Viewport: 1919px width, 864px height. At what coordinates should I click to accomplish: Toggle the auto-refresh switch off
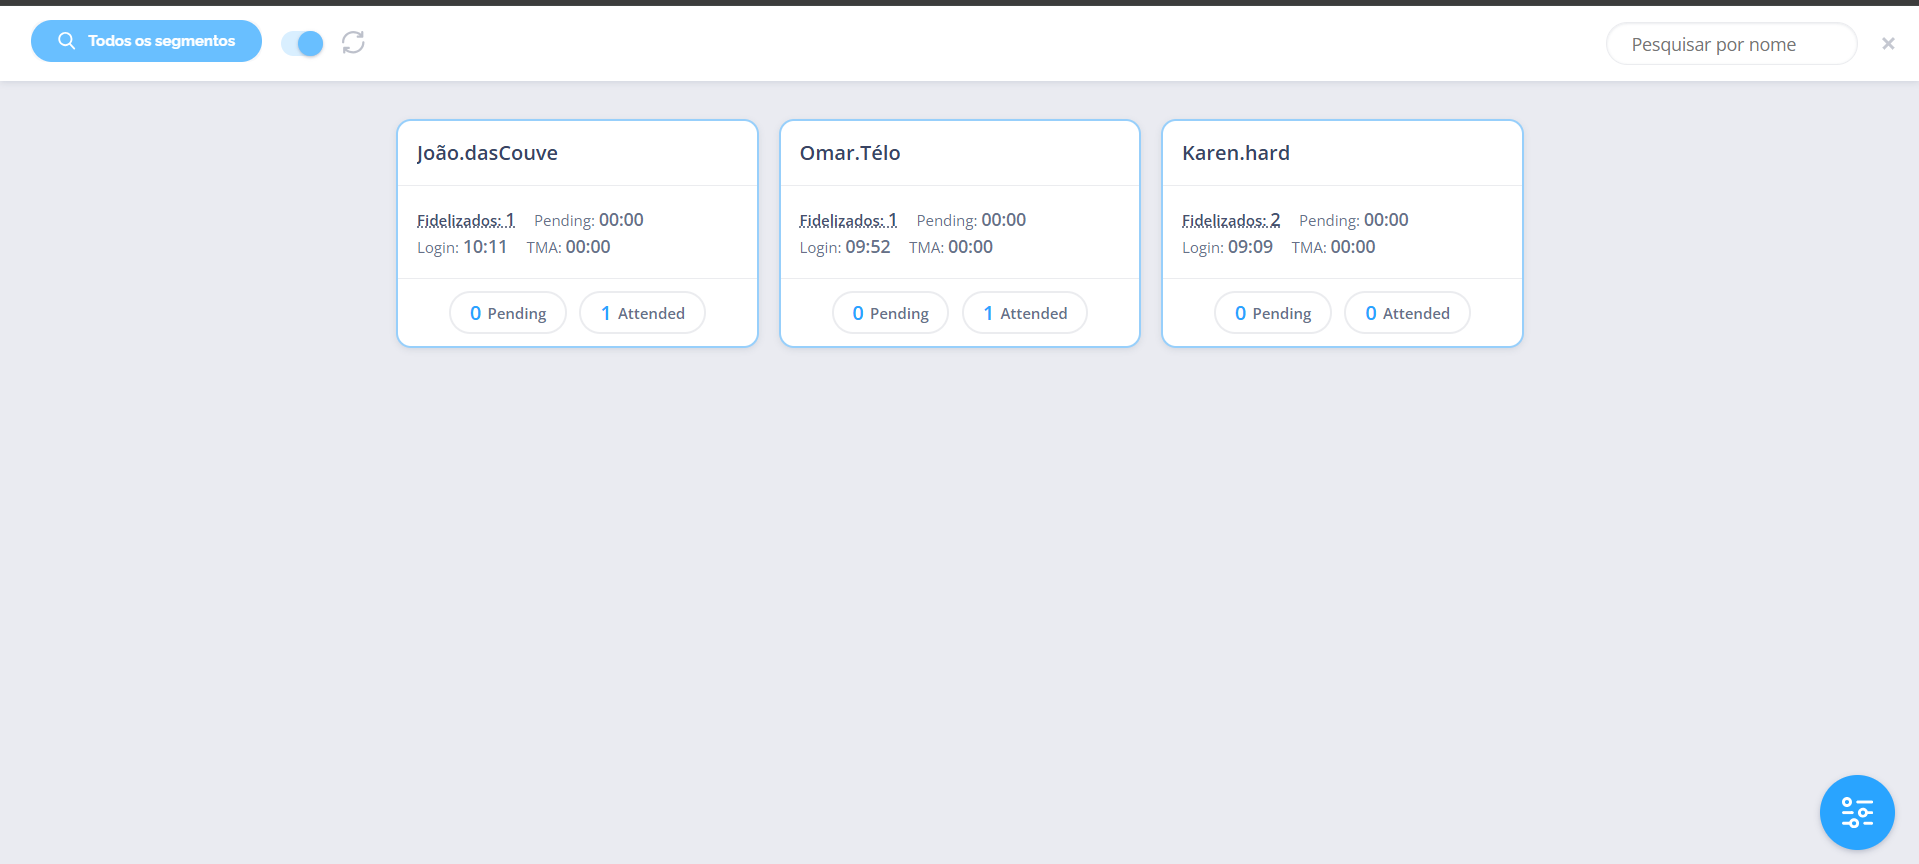pyautogui.click(x=302, y=43)
